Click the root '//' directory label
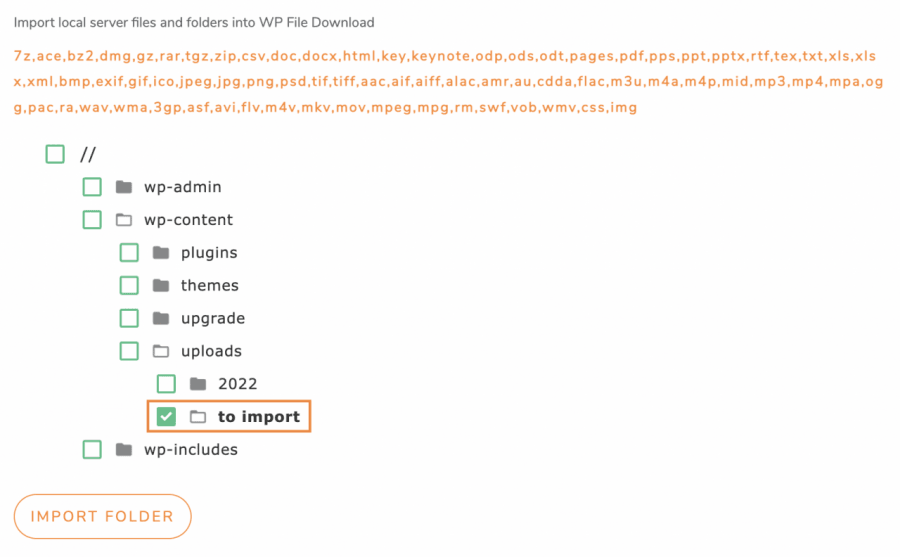The height and width of the screenshot is (557, 900). click(x=87, y=154)
